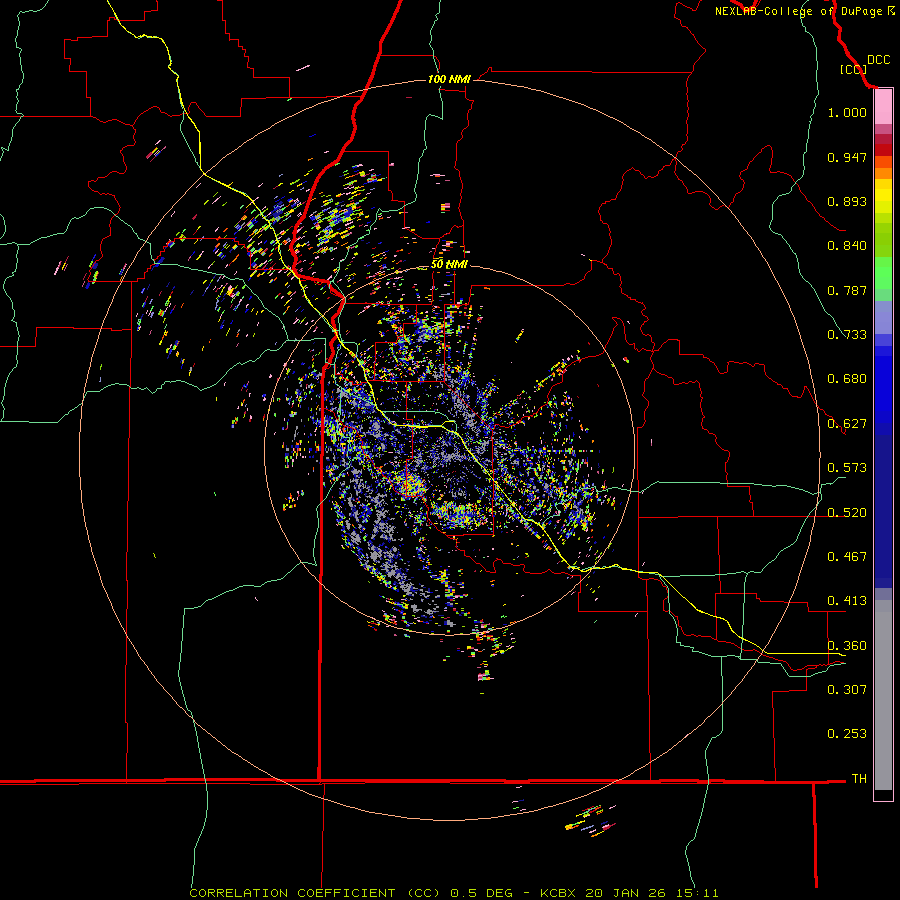Image resolution: width=900 pixels, height=900 pixels.
Task: Pick the light pink segment of color bar
Action: tap(883, 107)
